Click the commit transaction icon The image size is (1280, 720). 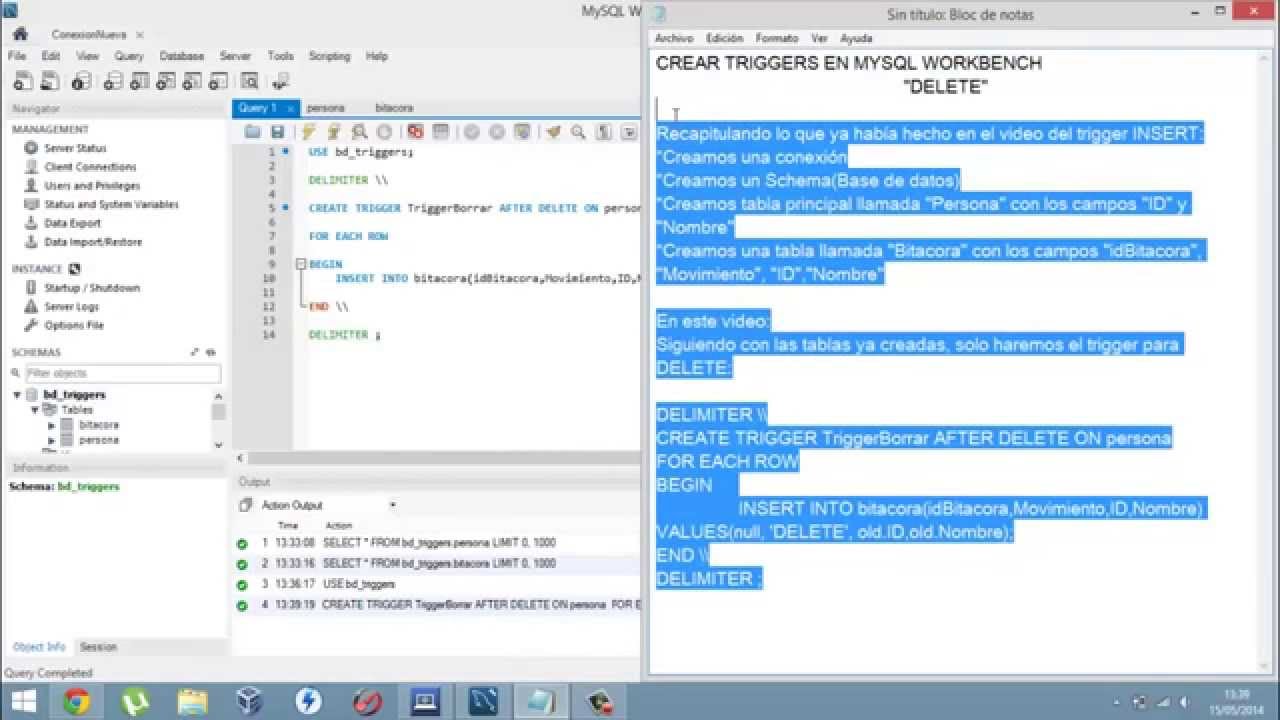click(471, 132)
